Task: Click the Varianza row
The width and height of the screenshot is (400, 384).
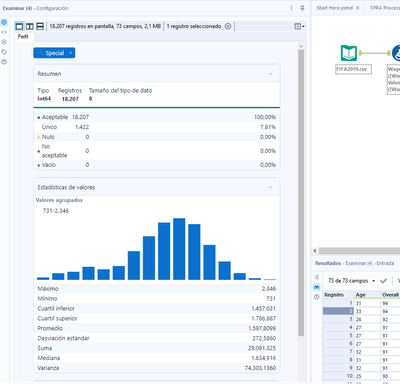Action: [157, 368]
